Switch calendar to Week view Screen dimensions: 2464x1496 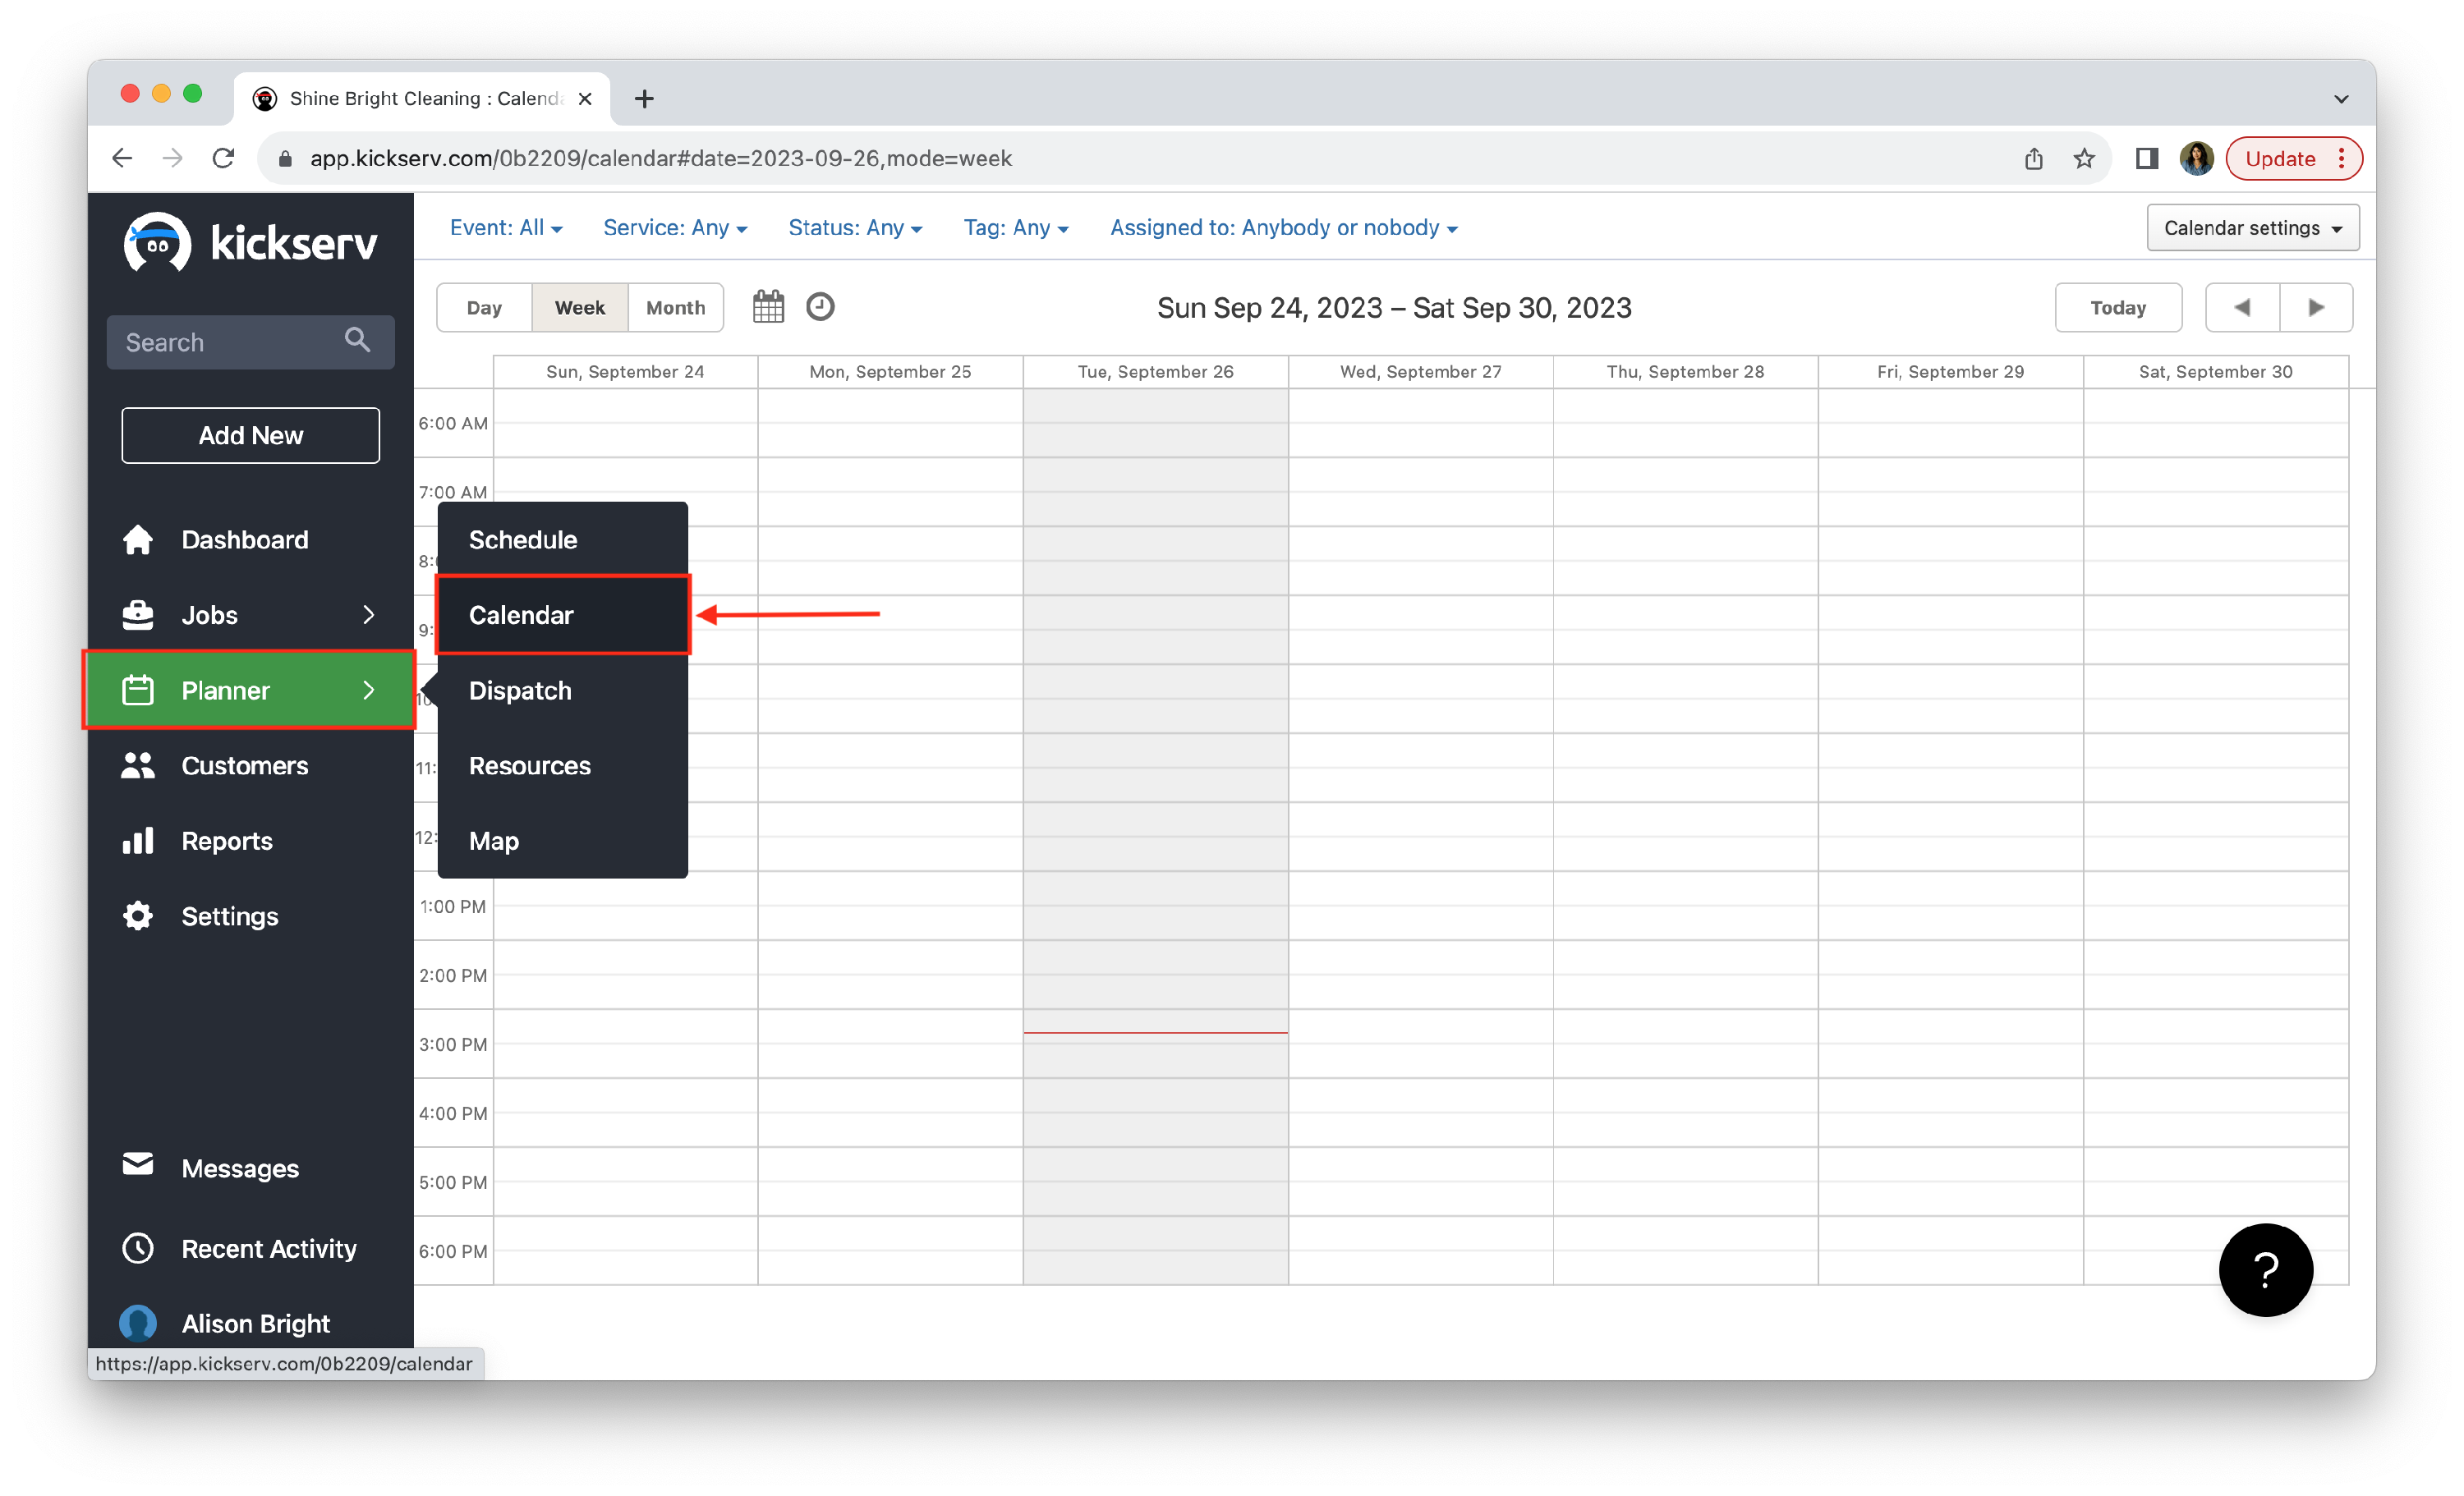pos(580,308)
